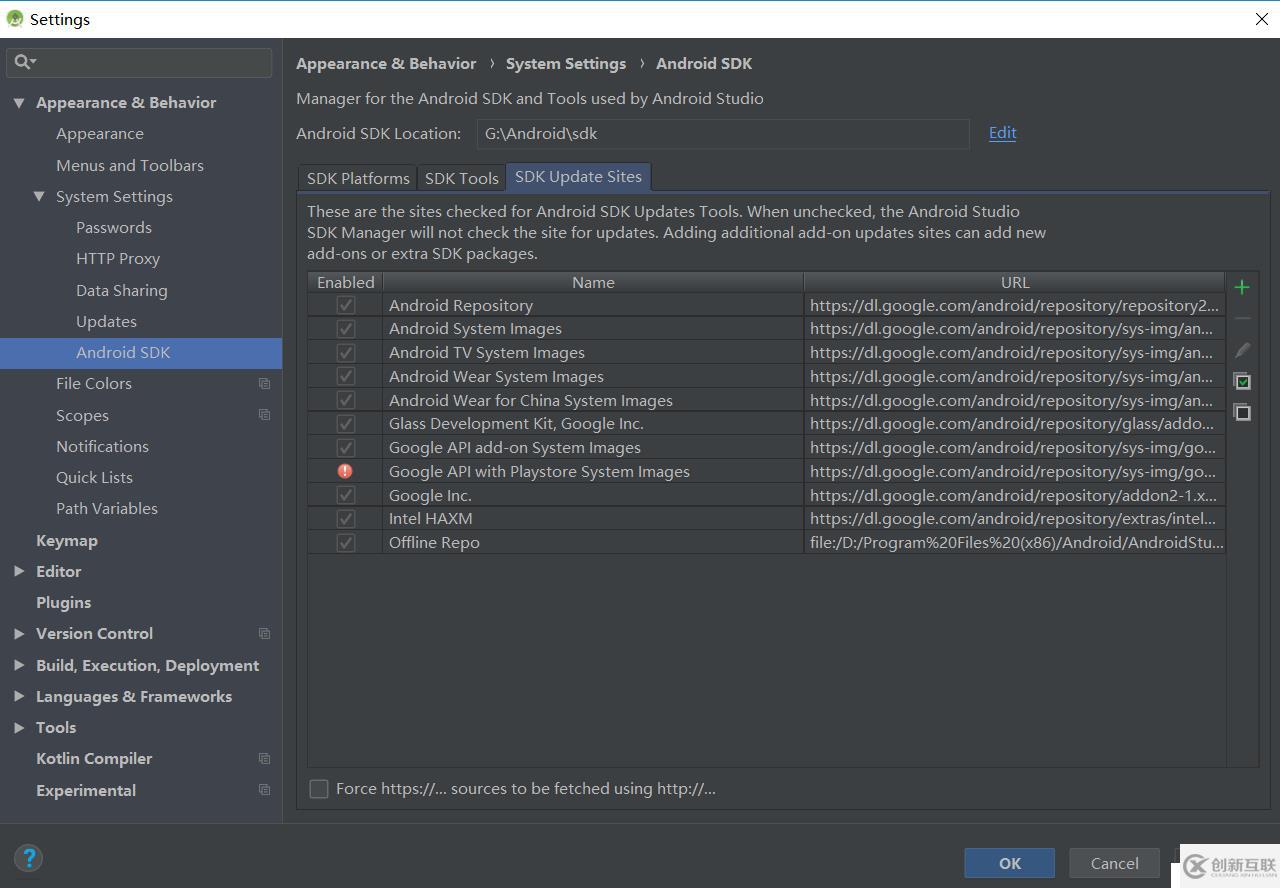Toggle Android Wear for China checkbox
This screenshot has width=1280, height=888.
pos(345,400)
